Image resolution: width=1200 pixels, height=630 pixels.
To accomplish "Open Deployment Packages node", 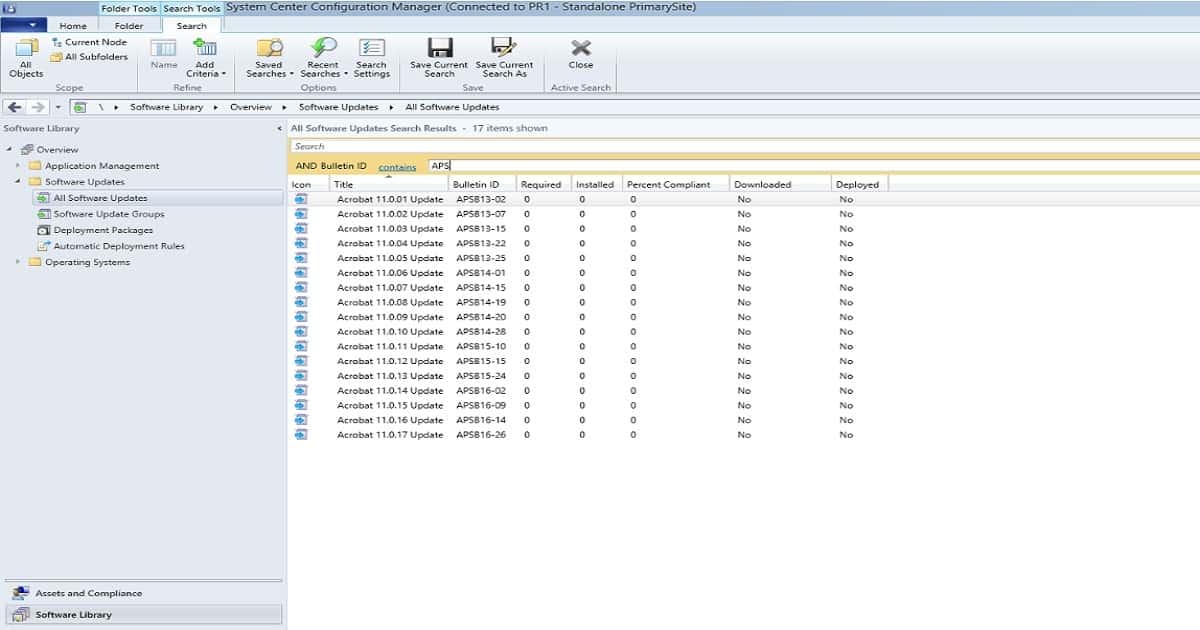I will pyautogui.click(x=103, y=230).
